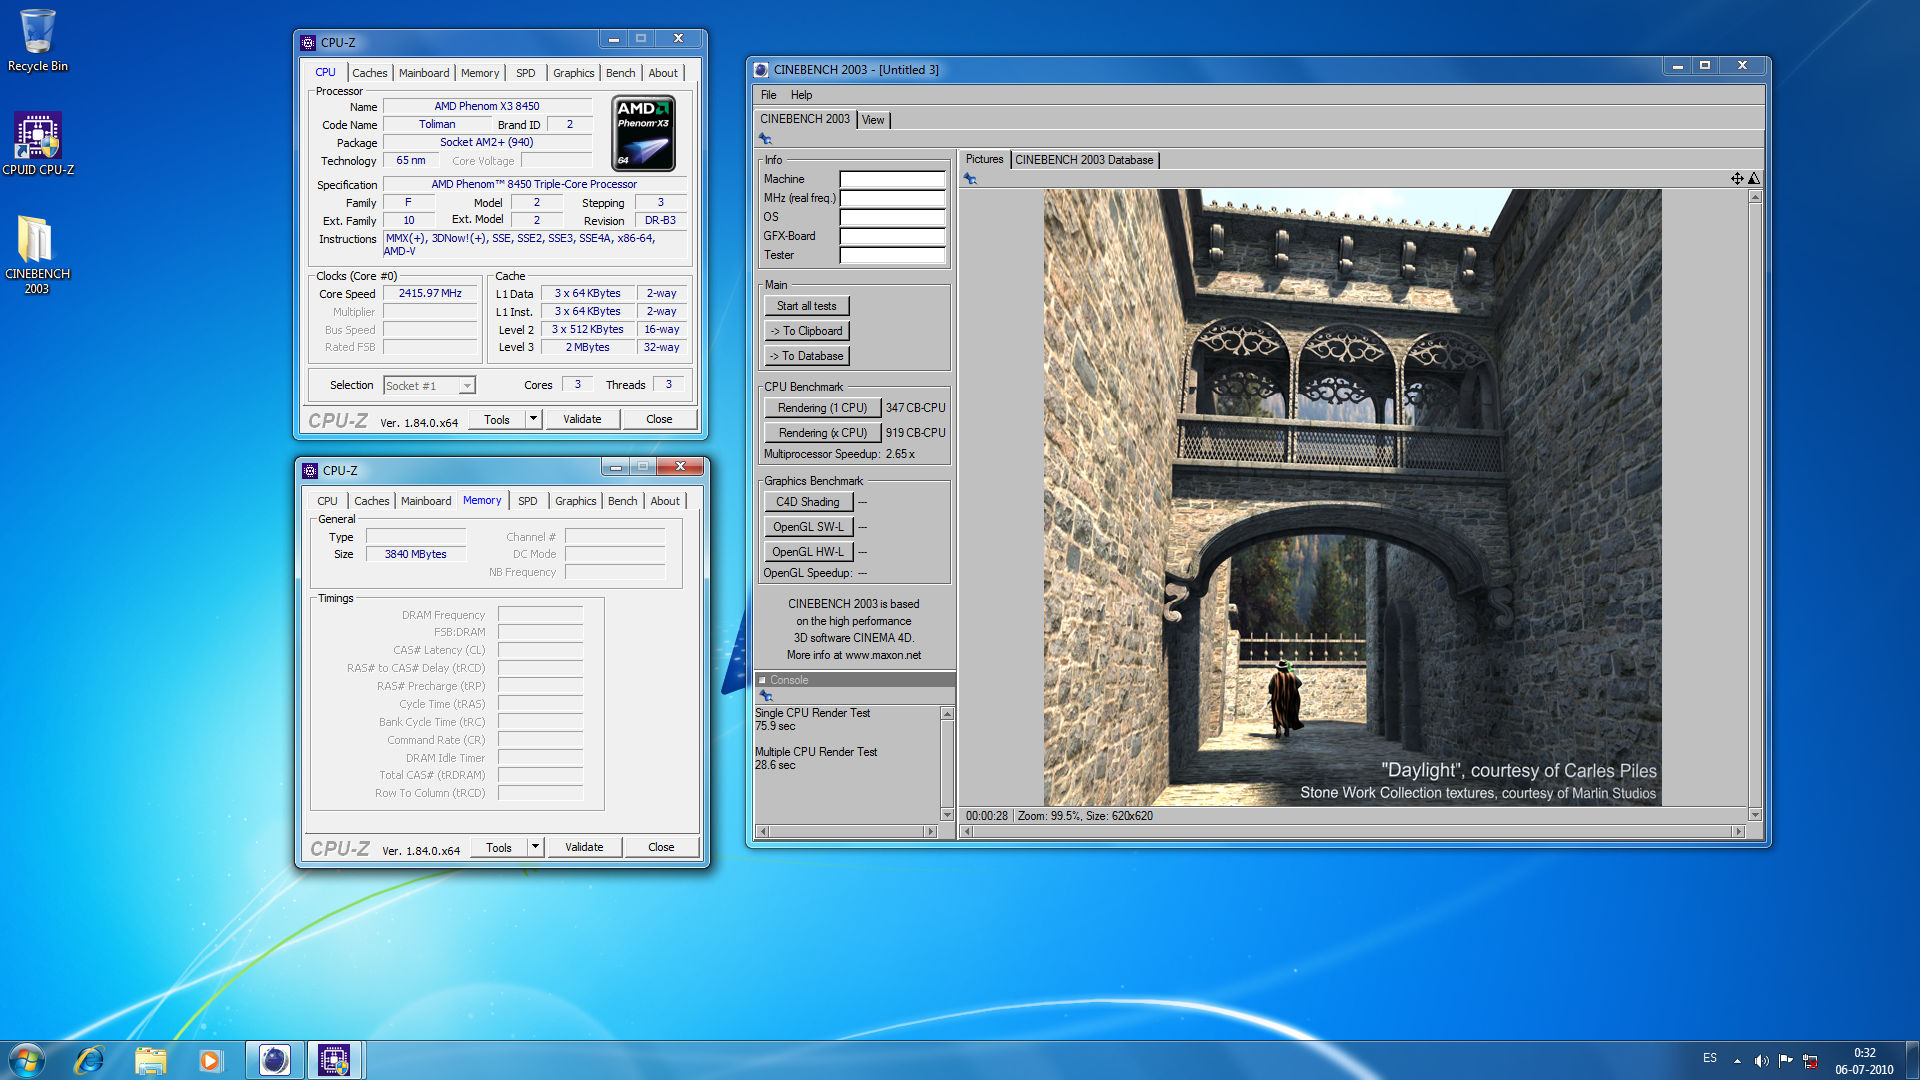1920x1080 pixels.
Task: Open the Mainboard tab in upper CPU-Z
Action: pos(424,73)
